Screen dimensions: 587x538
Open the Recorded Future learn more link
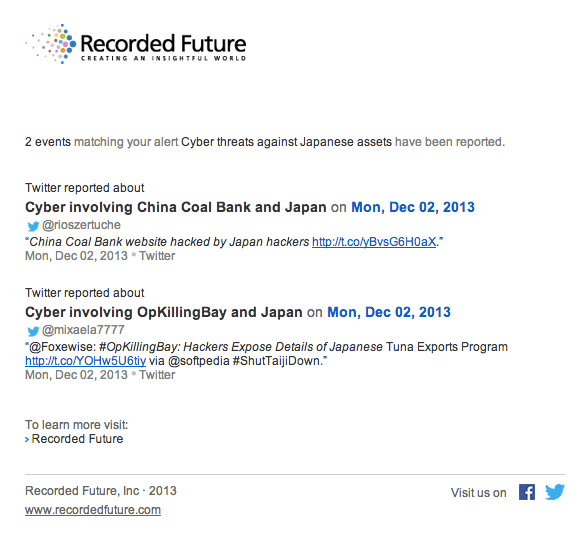[x=77, y=439]
